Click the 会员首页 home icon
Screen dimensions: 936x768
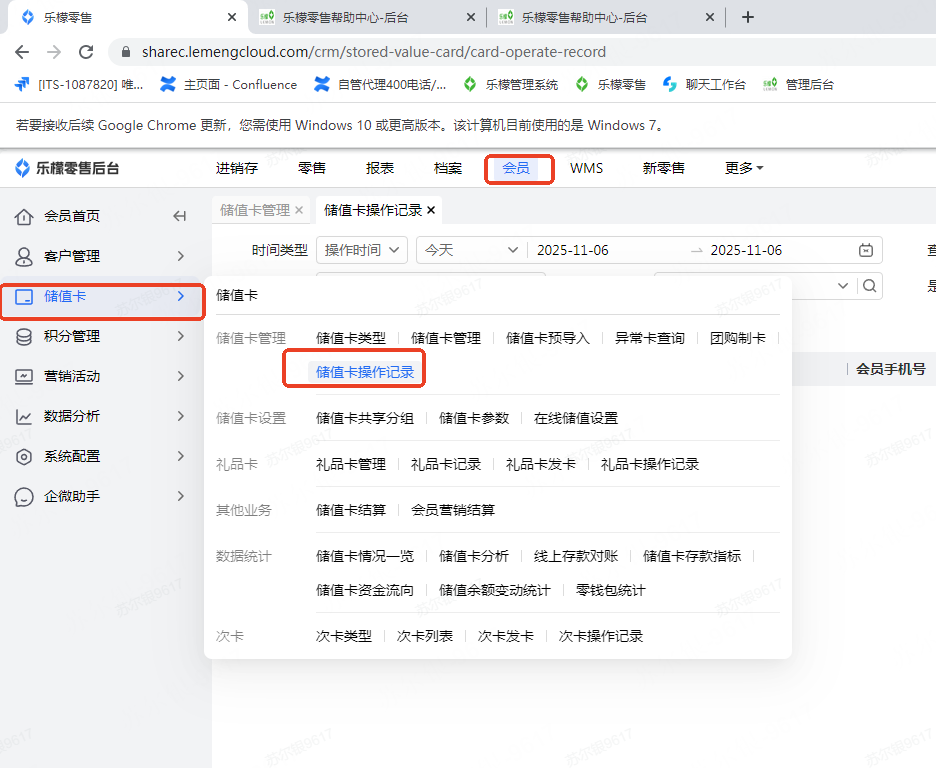click(24, 217)
